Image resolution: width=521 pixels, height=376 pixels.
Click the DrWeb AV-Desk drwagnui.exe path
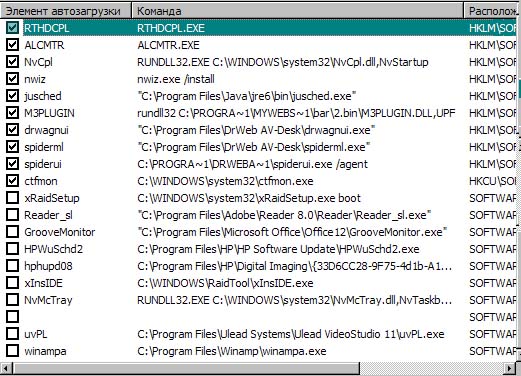click(256, 130)
